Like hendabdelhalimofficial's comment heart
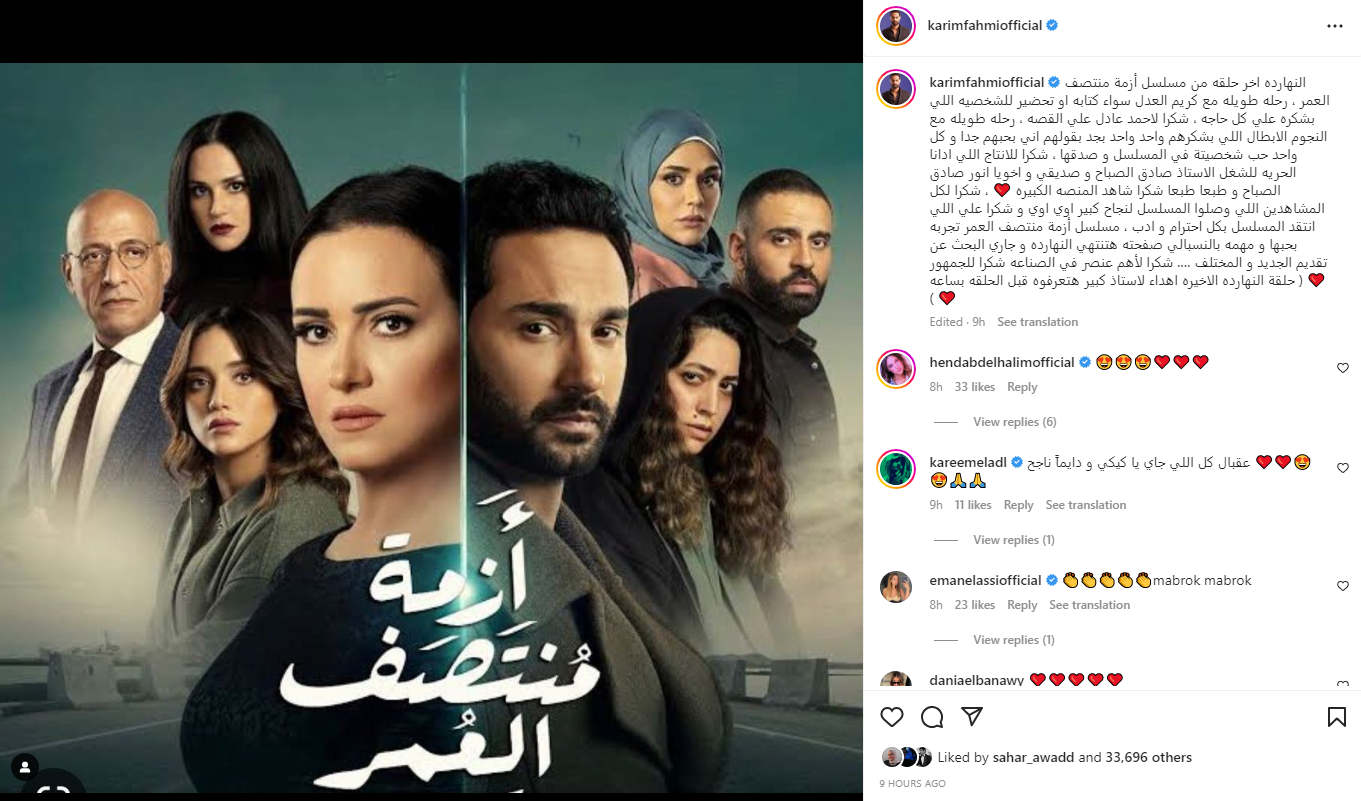 click(1343, 368)
